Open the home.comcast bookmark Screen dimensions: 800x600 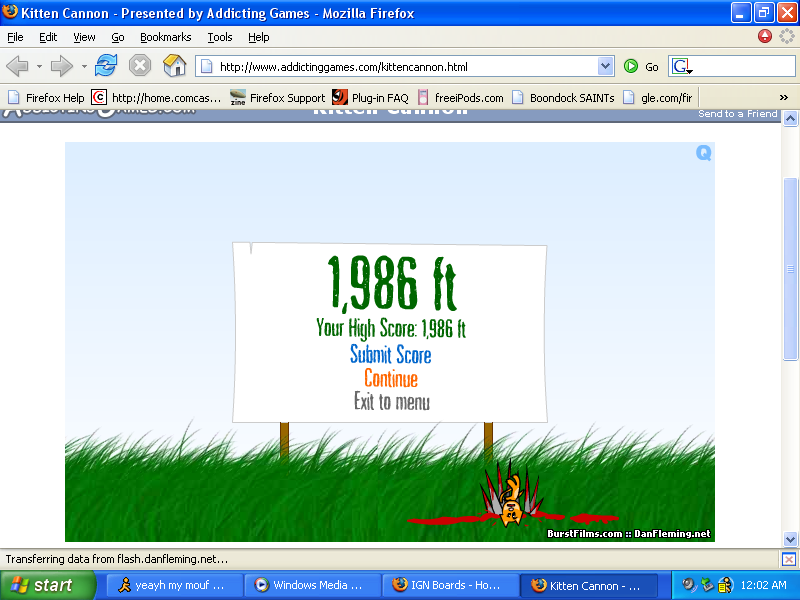pos(156,97)
